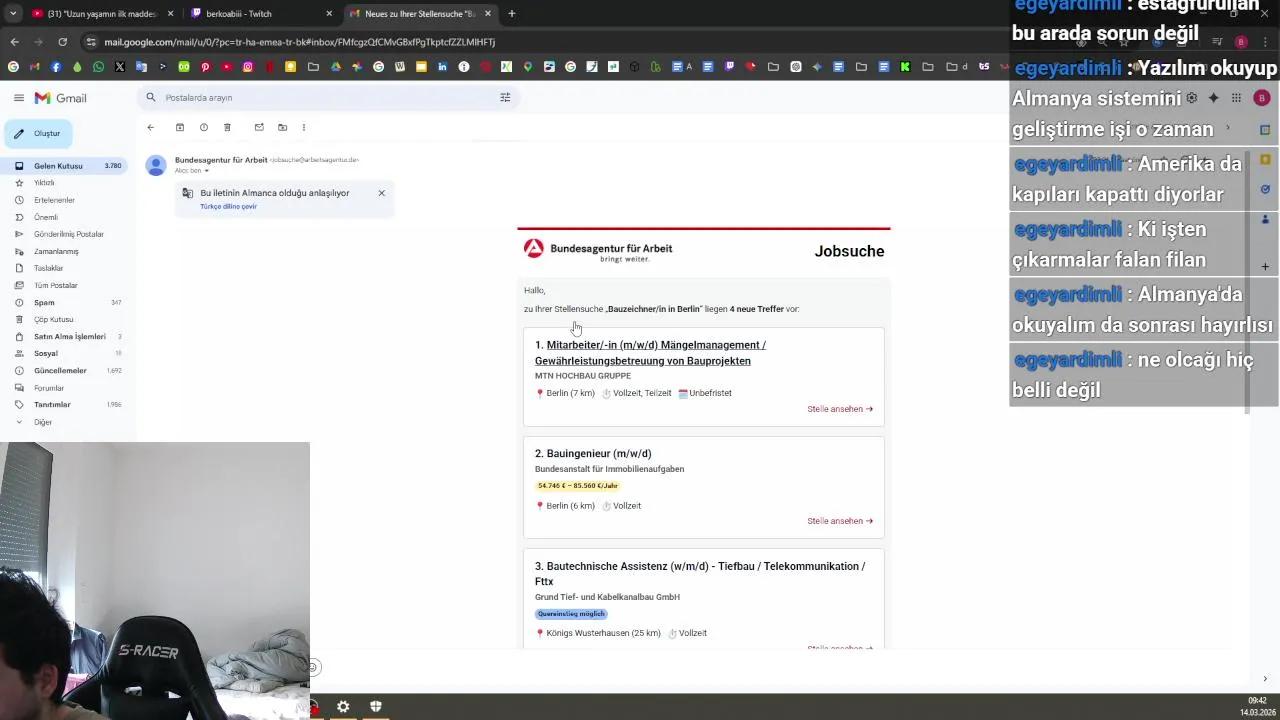Open the Spam folder
The height and width of the screenshot is (720, 1280).
[64, 302]
